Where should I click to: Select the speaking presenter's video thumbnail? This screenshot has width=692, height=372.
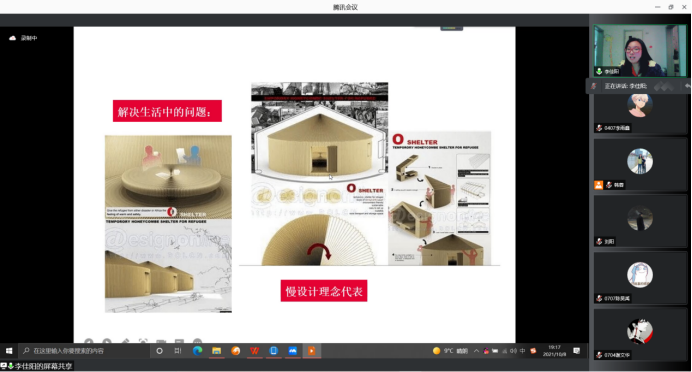point(640,51)
